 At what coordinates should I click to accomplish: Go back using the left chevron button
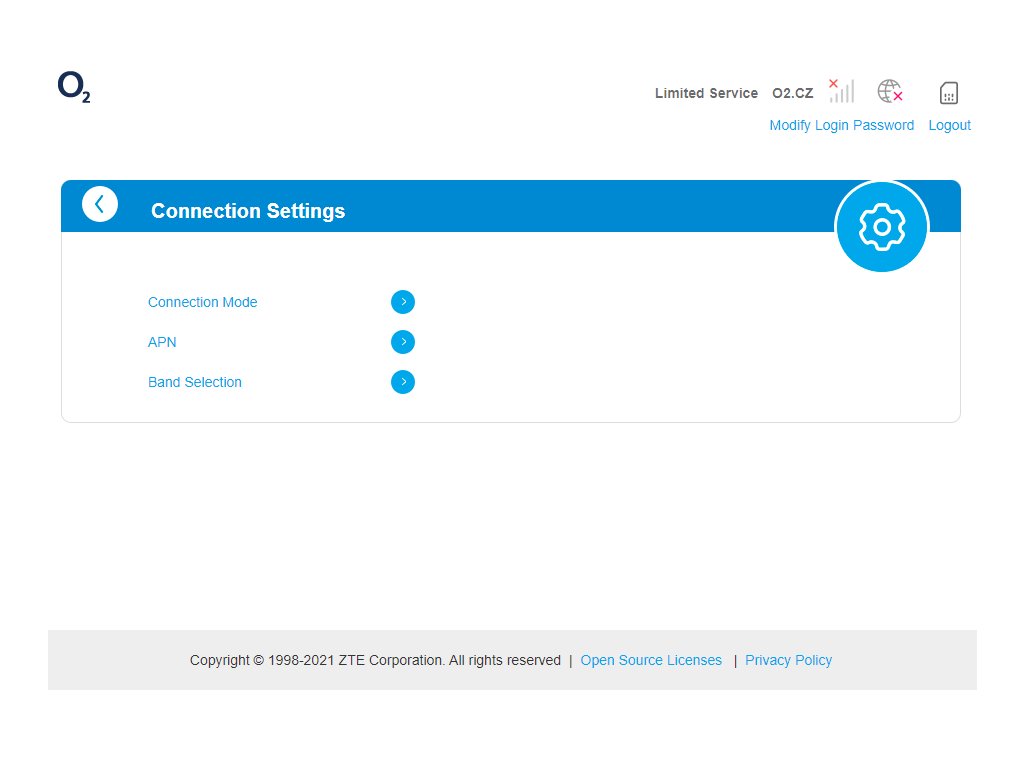click(x=100, y=204)
